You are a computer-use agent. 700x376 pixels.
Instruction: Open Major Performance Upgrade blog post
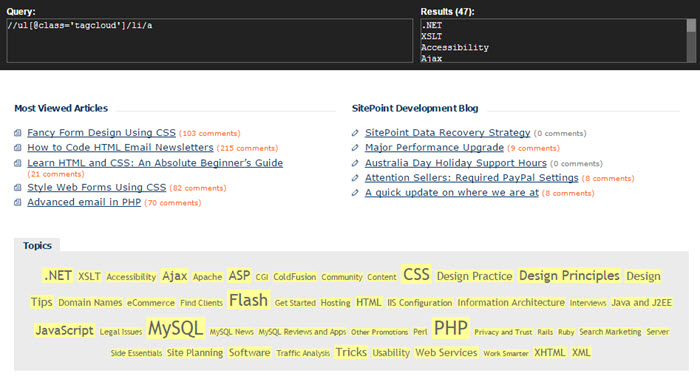click(434, 147)
